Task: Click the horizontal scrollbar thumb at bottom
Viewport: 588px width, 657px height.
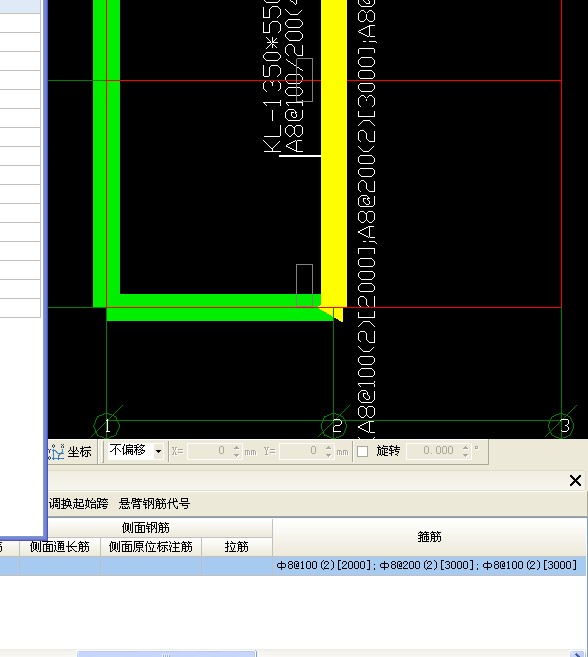Action: 166,654
